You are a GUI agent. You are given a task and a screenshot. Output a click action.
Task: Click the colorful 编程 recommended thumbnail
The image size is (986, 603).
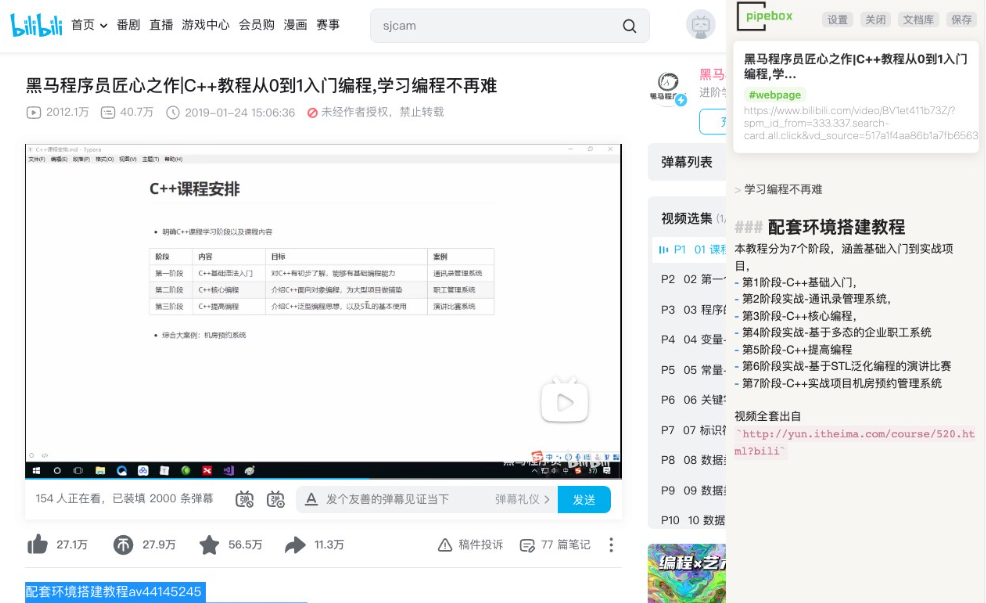[x=687, y=573]
